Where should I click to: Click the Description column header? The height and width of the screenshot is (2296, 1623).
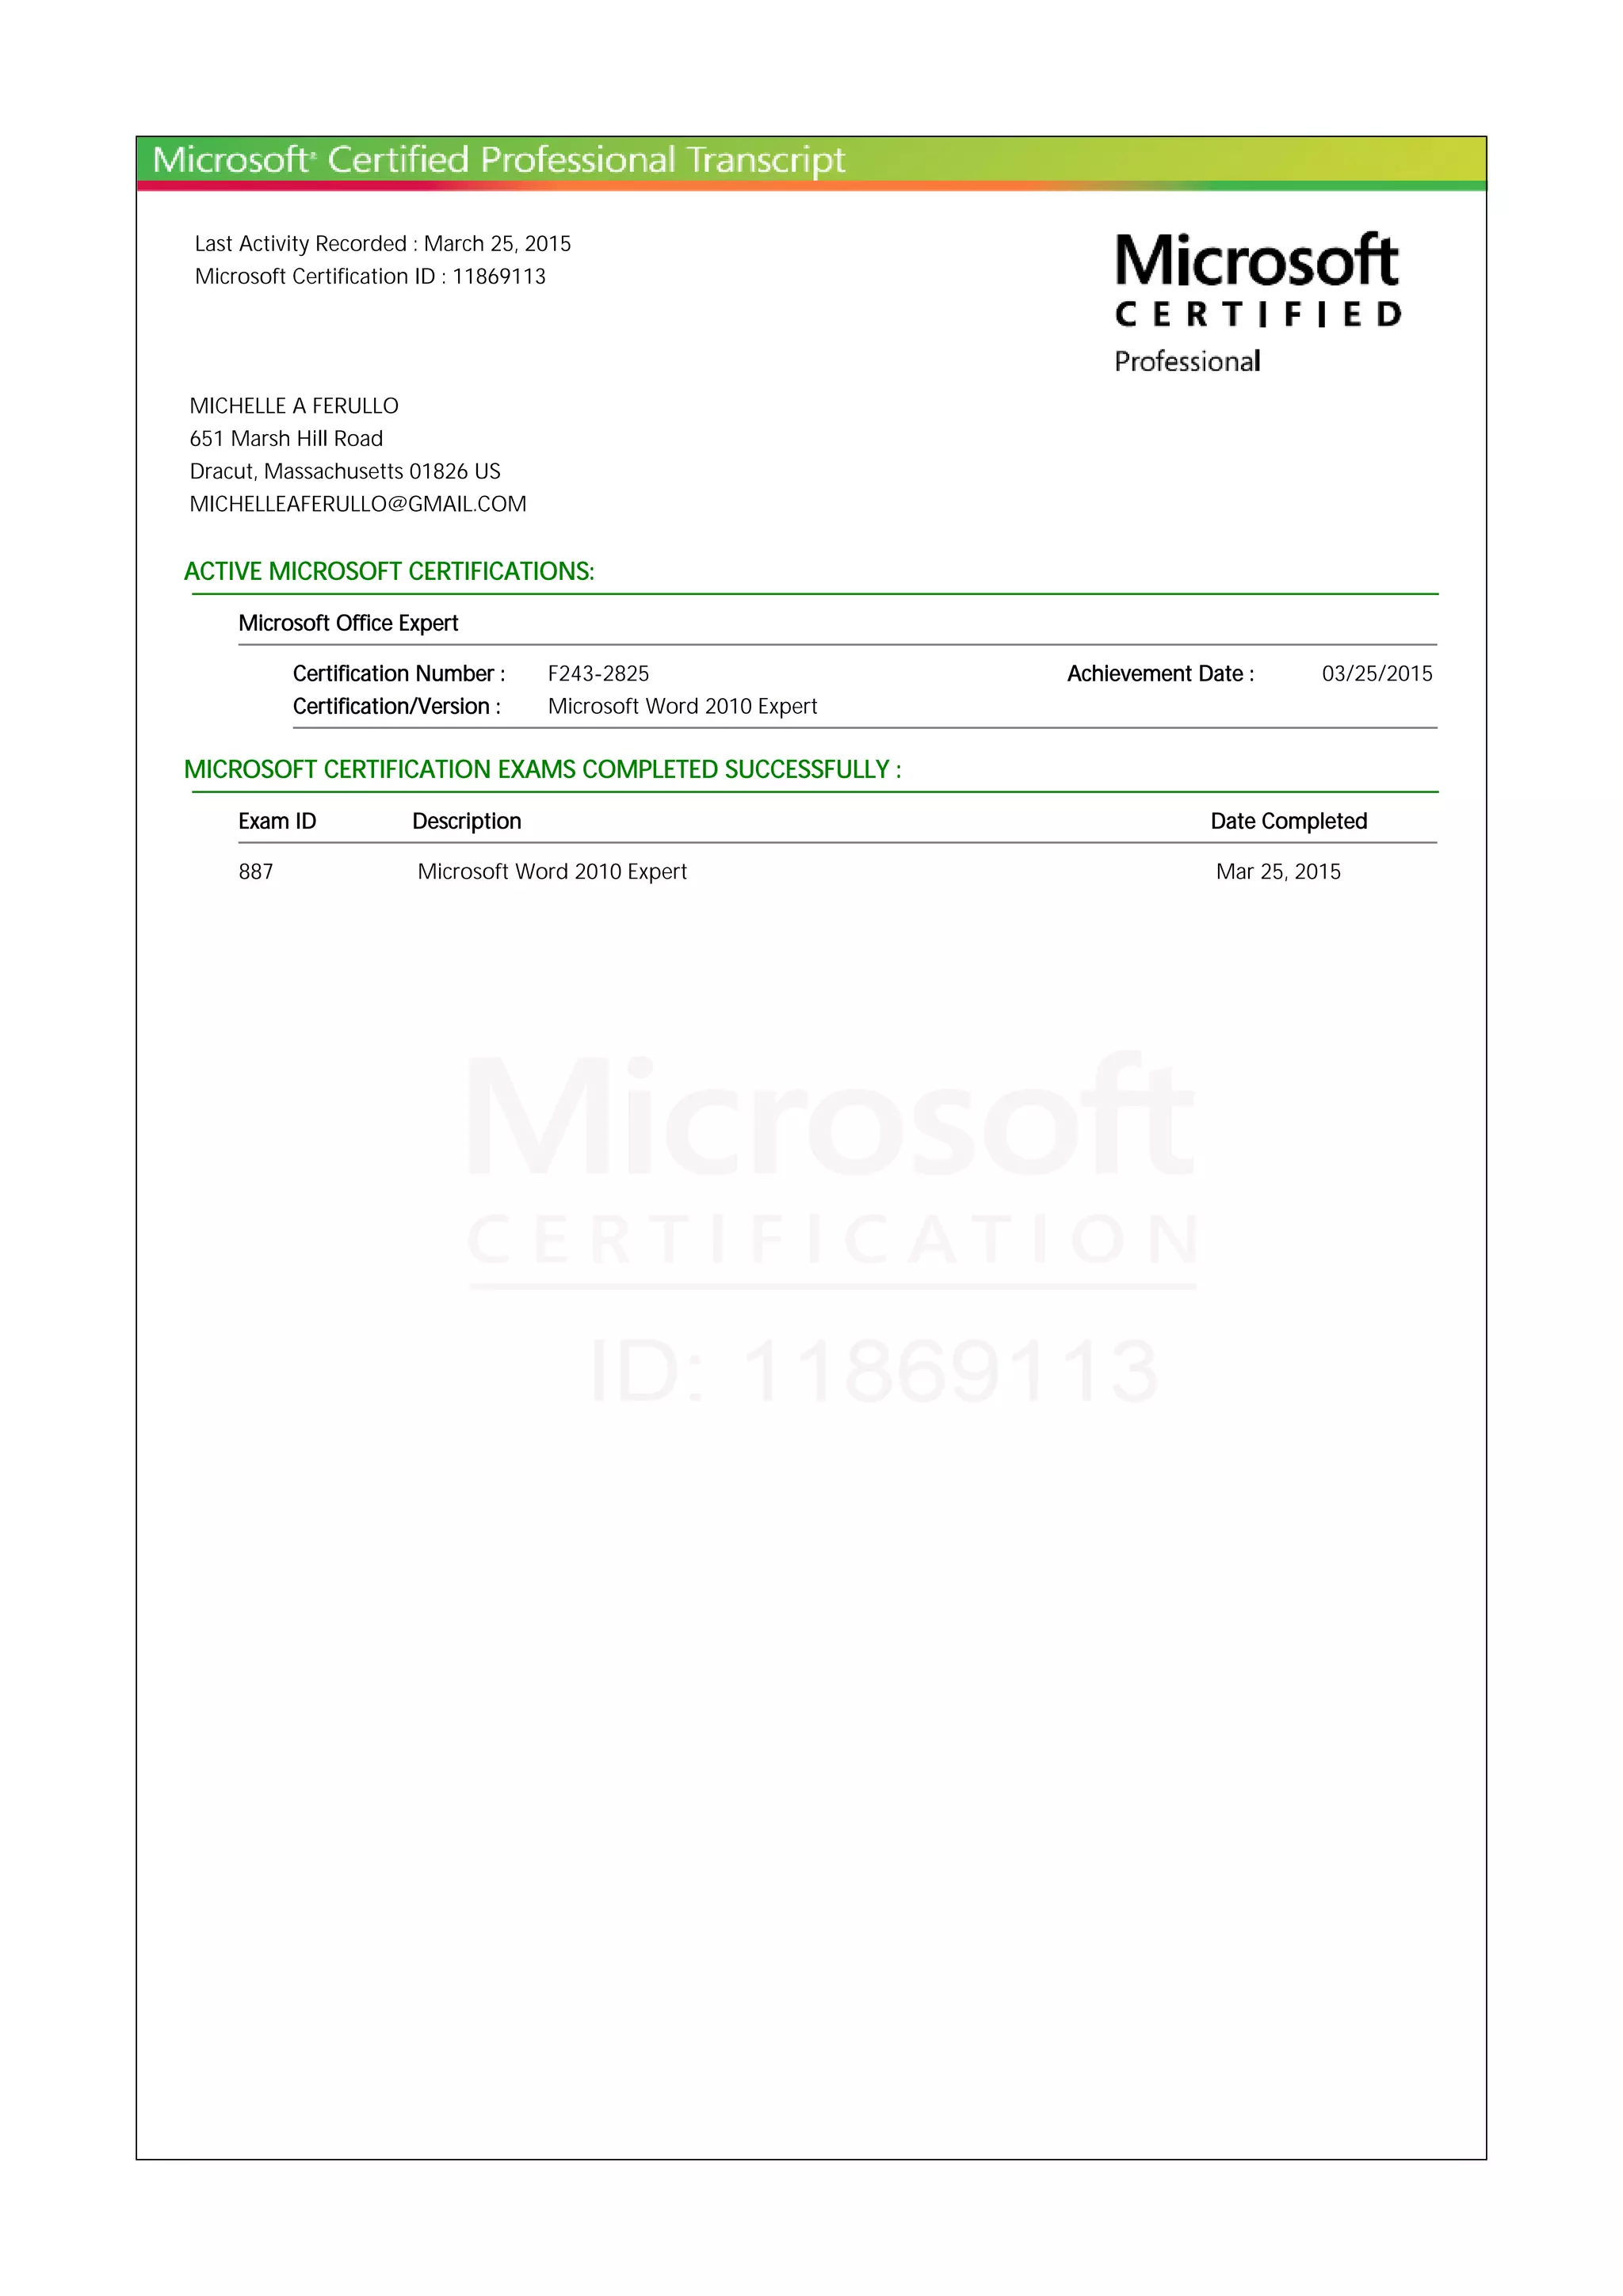pyautogui.click(x=466, y=821)
